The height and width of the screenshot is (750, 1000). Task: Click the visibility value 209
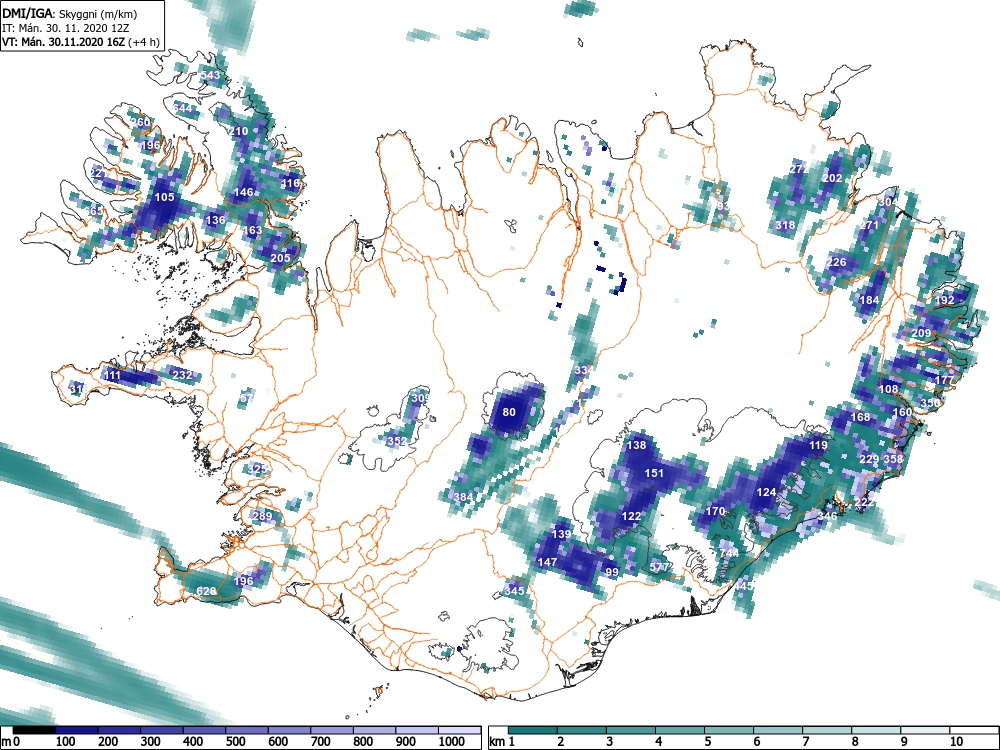pyautogui.click(x=921, y=333)
